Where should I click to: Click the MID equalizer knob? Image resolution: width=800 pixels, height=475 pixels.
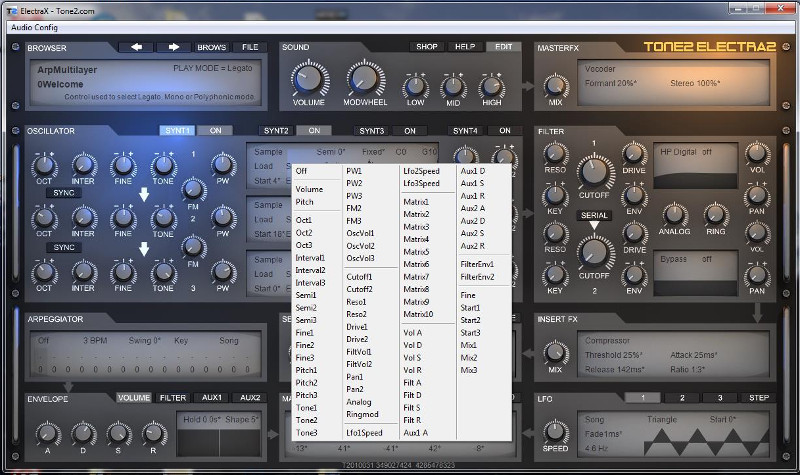click(x=454, y=86)
